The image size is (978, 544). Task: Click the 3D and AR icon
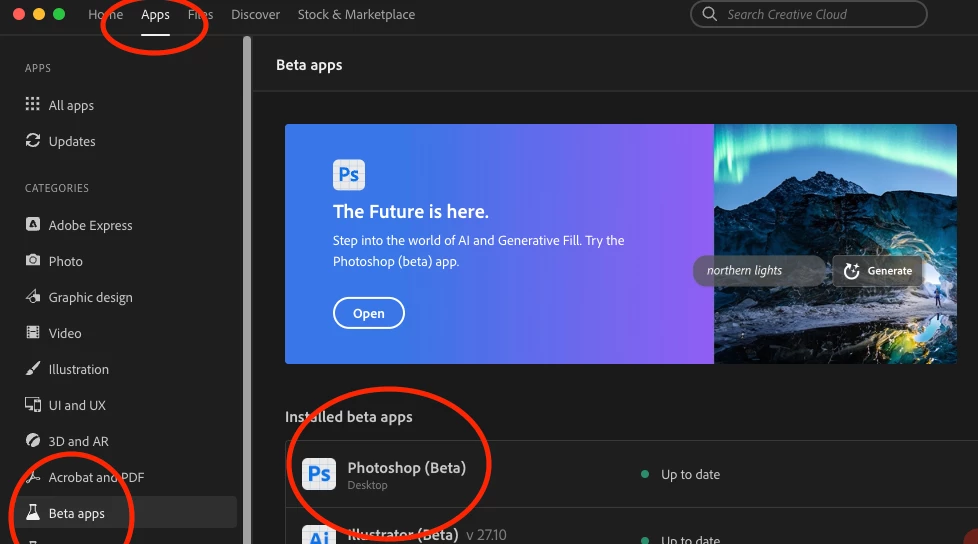(x=33, y=440)
